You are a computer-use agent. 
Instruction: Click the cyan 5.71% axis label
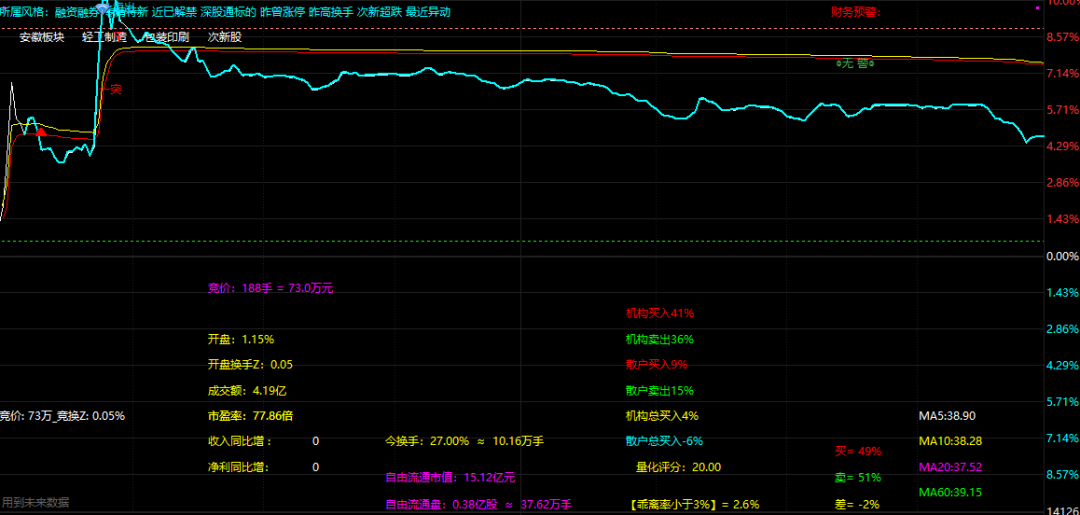tap(1061, 402)
